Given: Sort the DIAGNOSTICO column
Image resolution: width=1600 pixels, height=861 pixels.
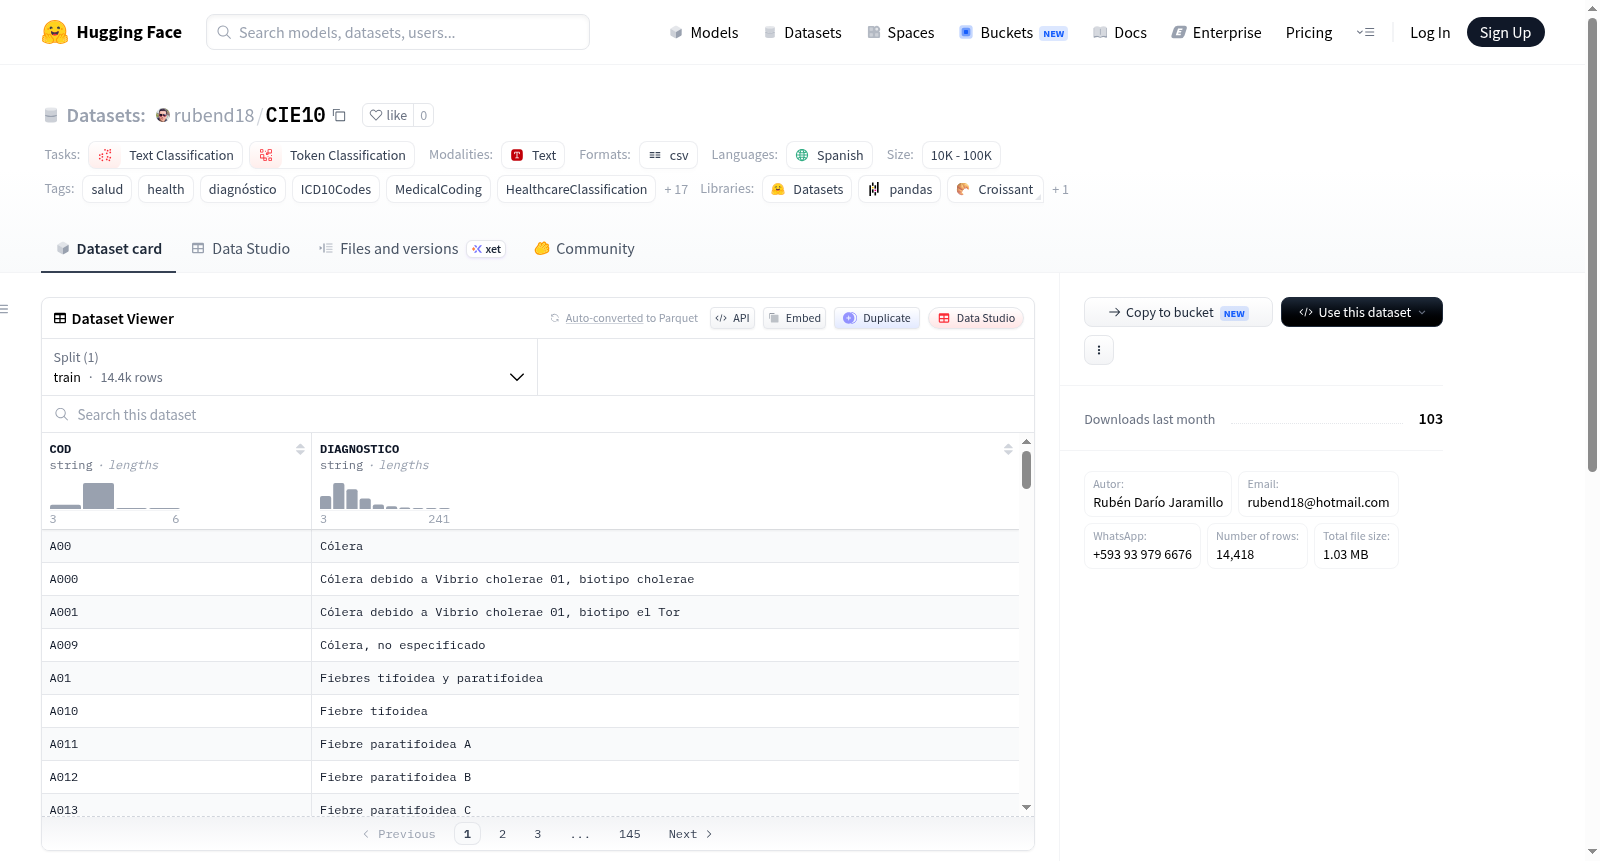Looking at the screenshot, I should tap(1008, 449).
